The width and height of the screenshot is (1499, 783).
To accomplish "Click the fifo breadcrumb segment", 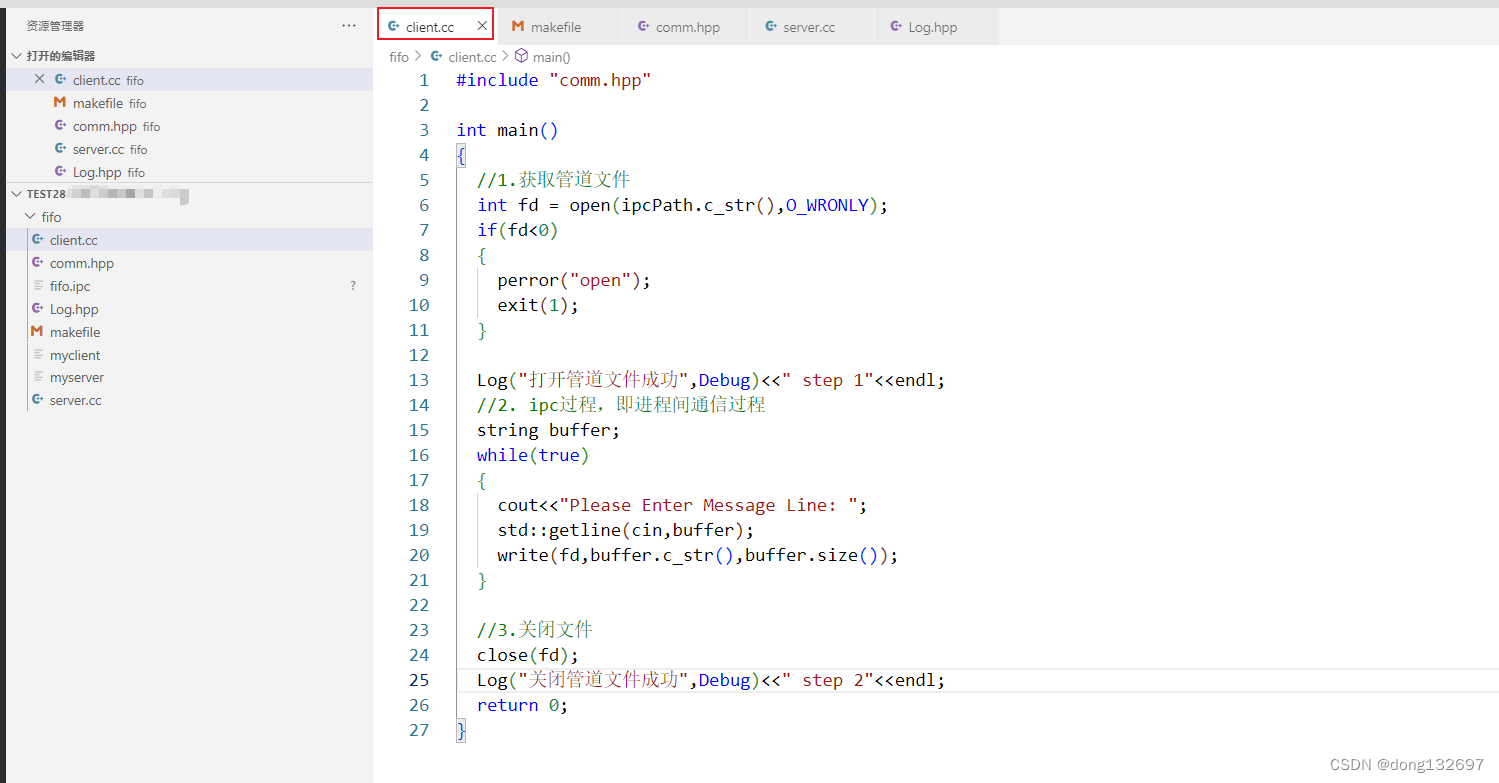I will (x=399, y=57).
